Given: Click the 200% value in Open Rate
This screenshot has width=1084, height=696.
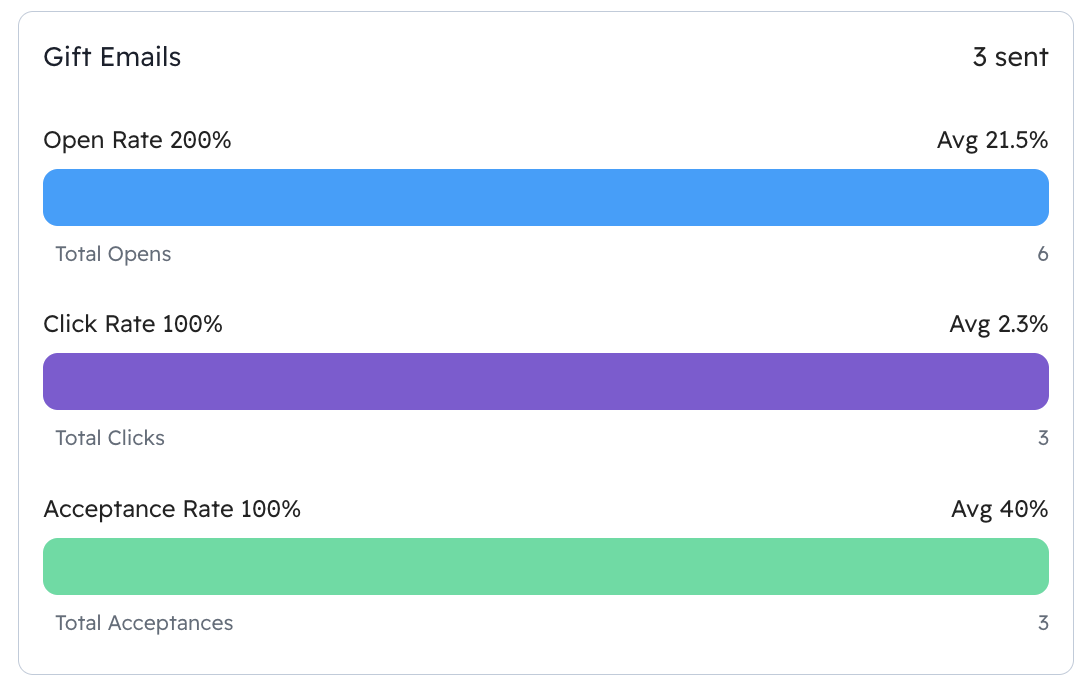Looking at the screenshot, I should 200,140.
